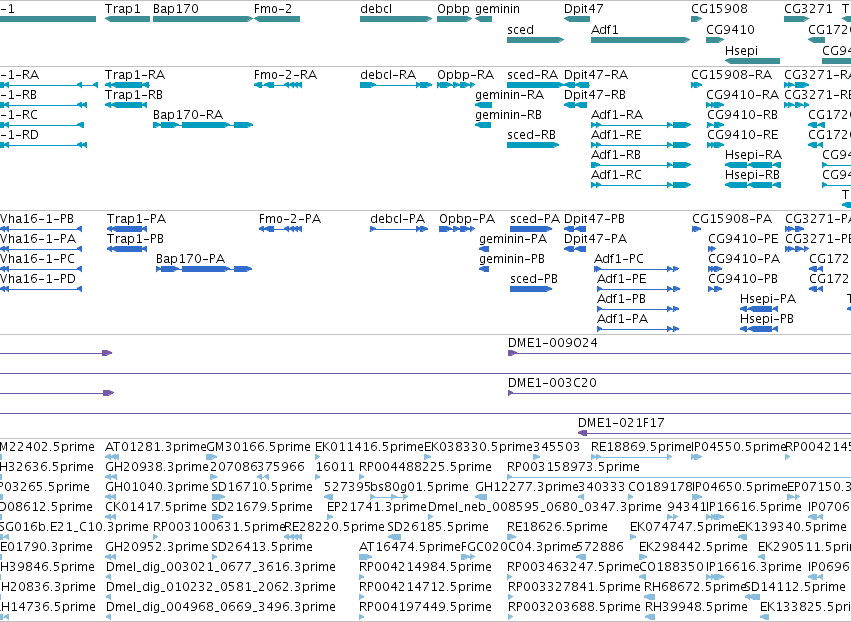Select the Hsepi-PB protein label
This screenshot has width=851, height=622.
pyautogui.click(x=767, y=319)
